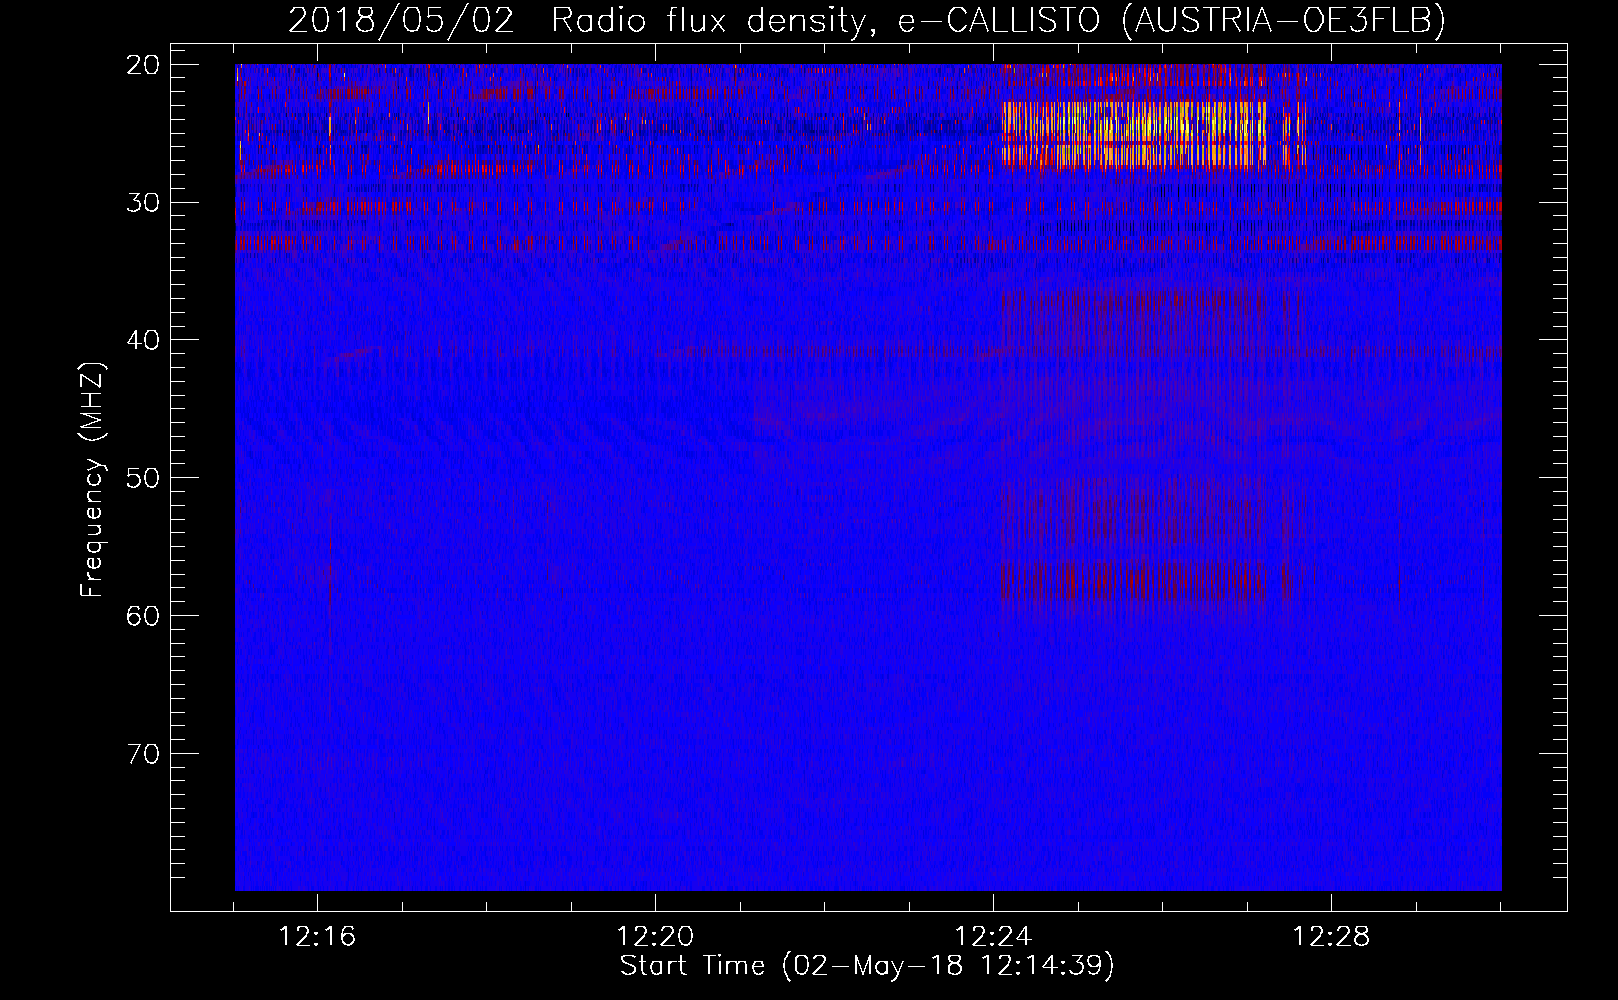Select the 'Frequency (MHZ)' y-axis label
This screenshot has height=1000, width=1618.
93,480
